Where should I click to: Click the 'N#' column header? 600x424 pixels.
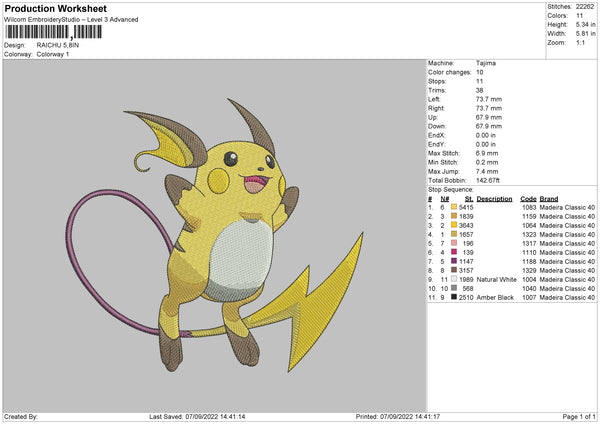click(x=445, y=199)
